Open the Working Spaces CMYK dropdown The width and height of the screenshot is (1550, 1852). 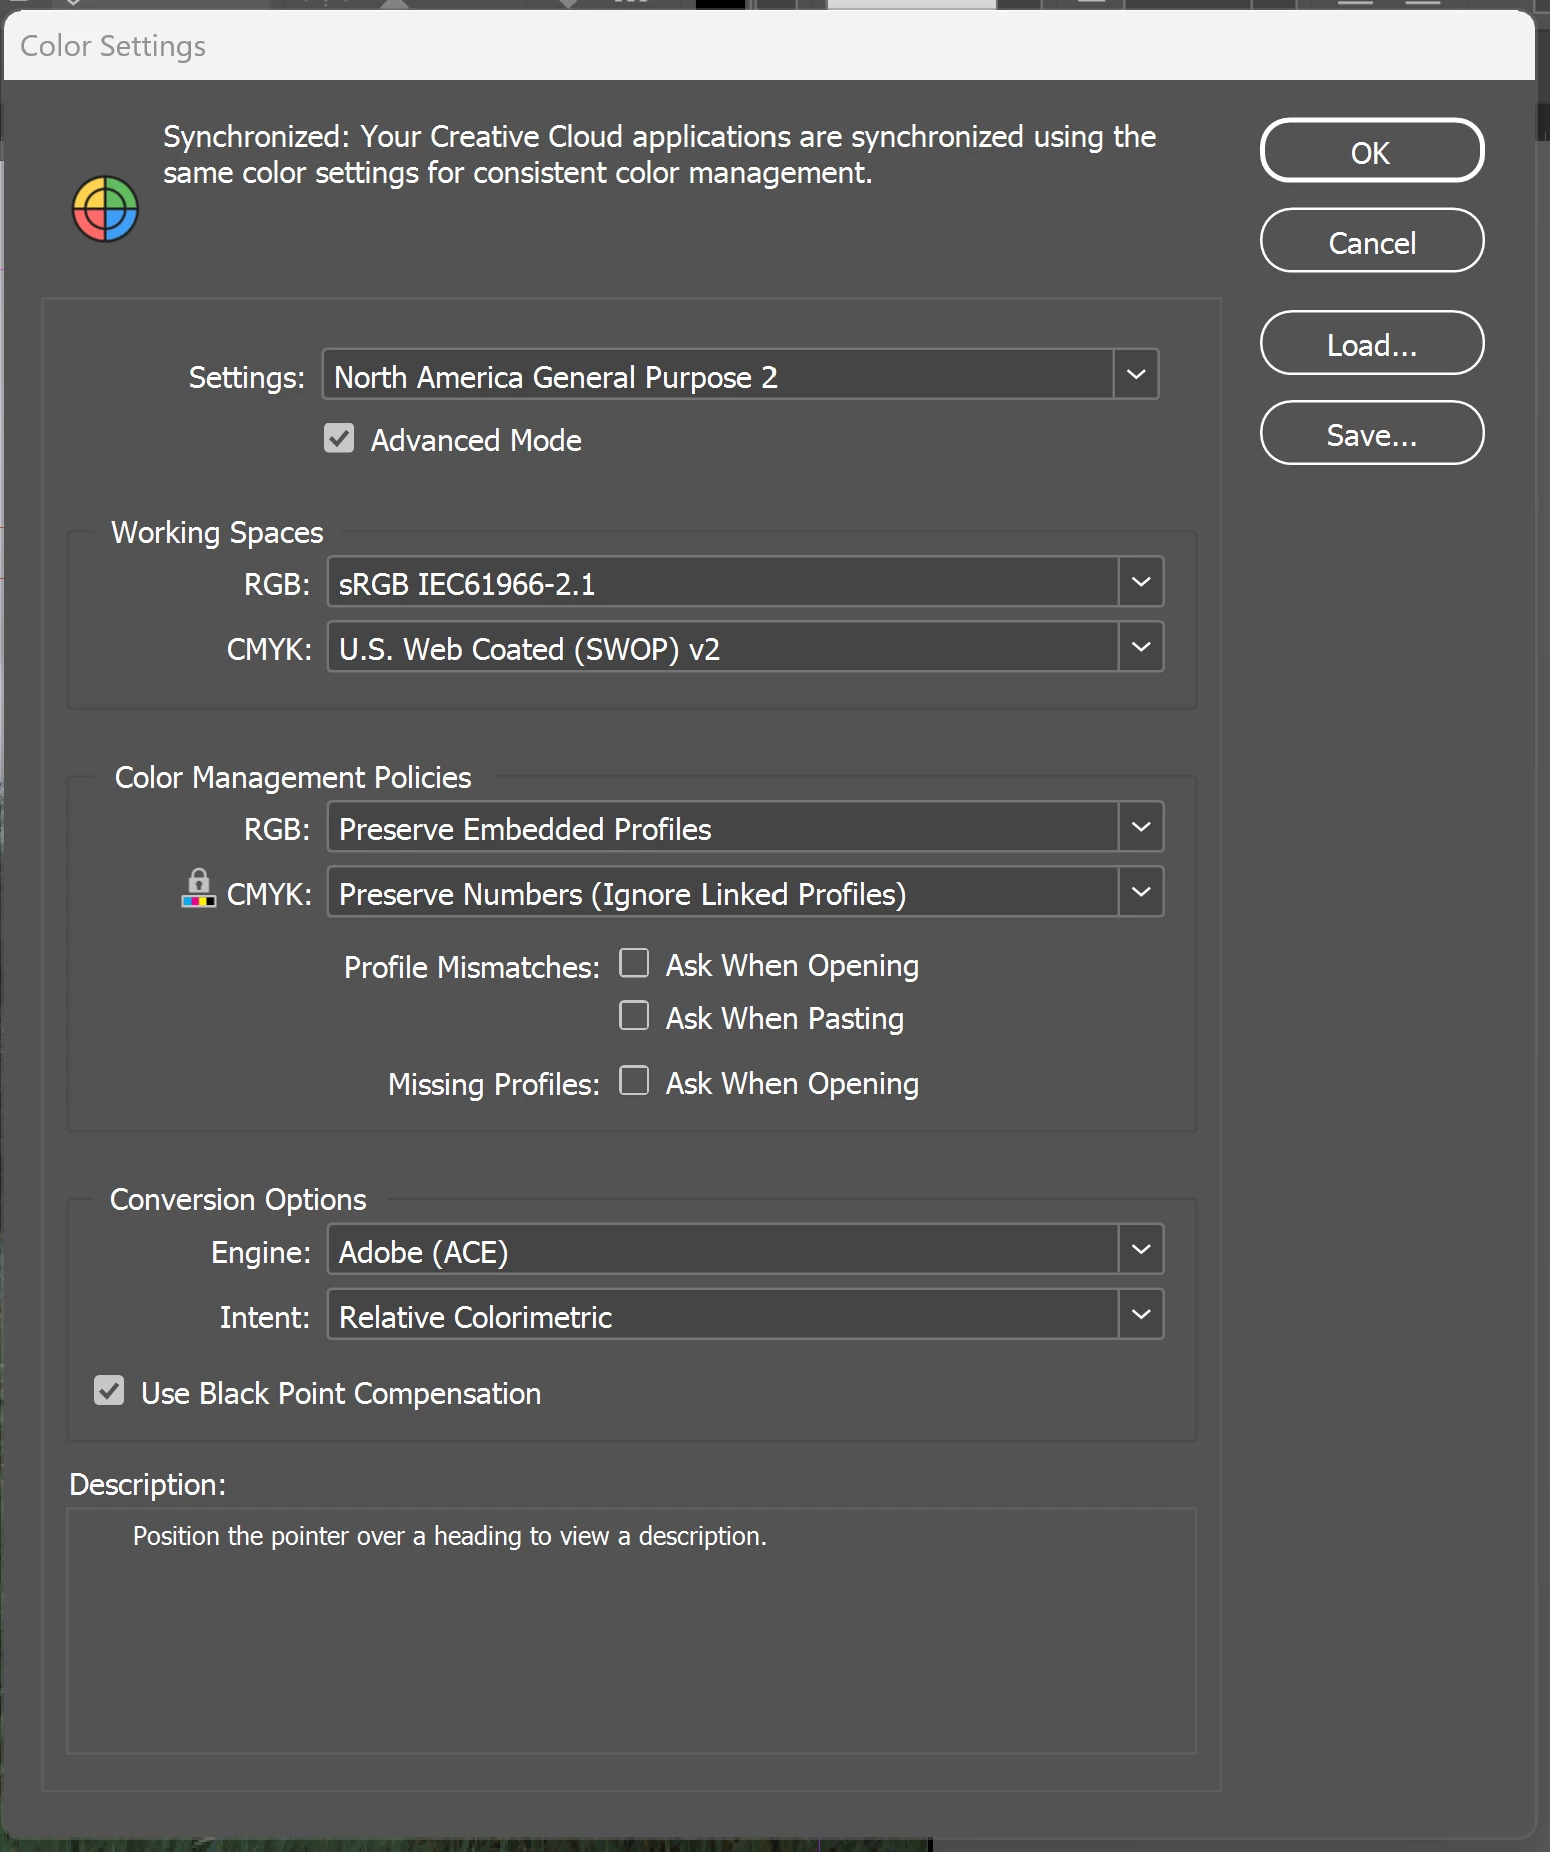(745, 647)
